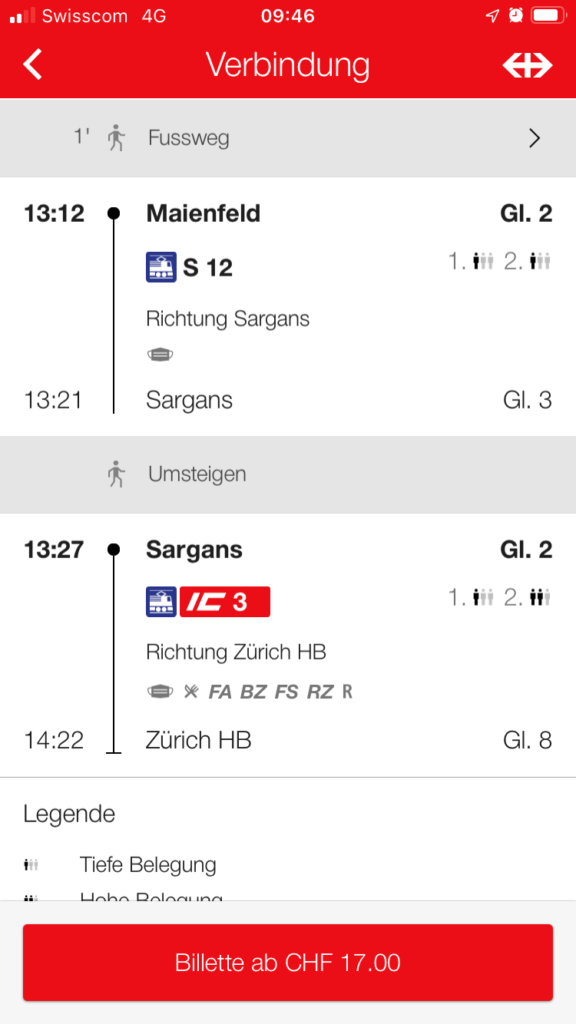Tap the SBB logo in the header
The image size is (576, 1024).
coord(527,65)
